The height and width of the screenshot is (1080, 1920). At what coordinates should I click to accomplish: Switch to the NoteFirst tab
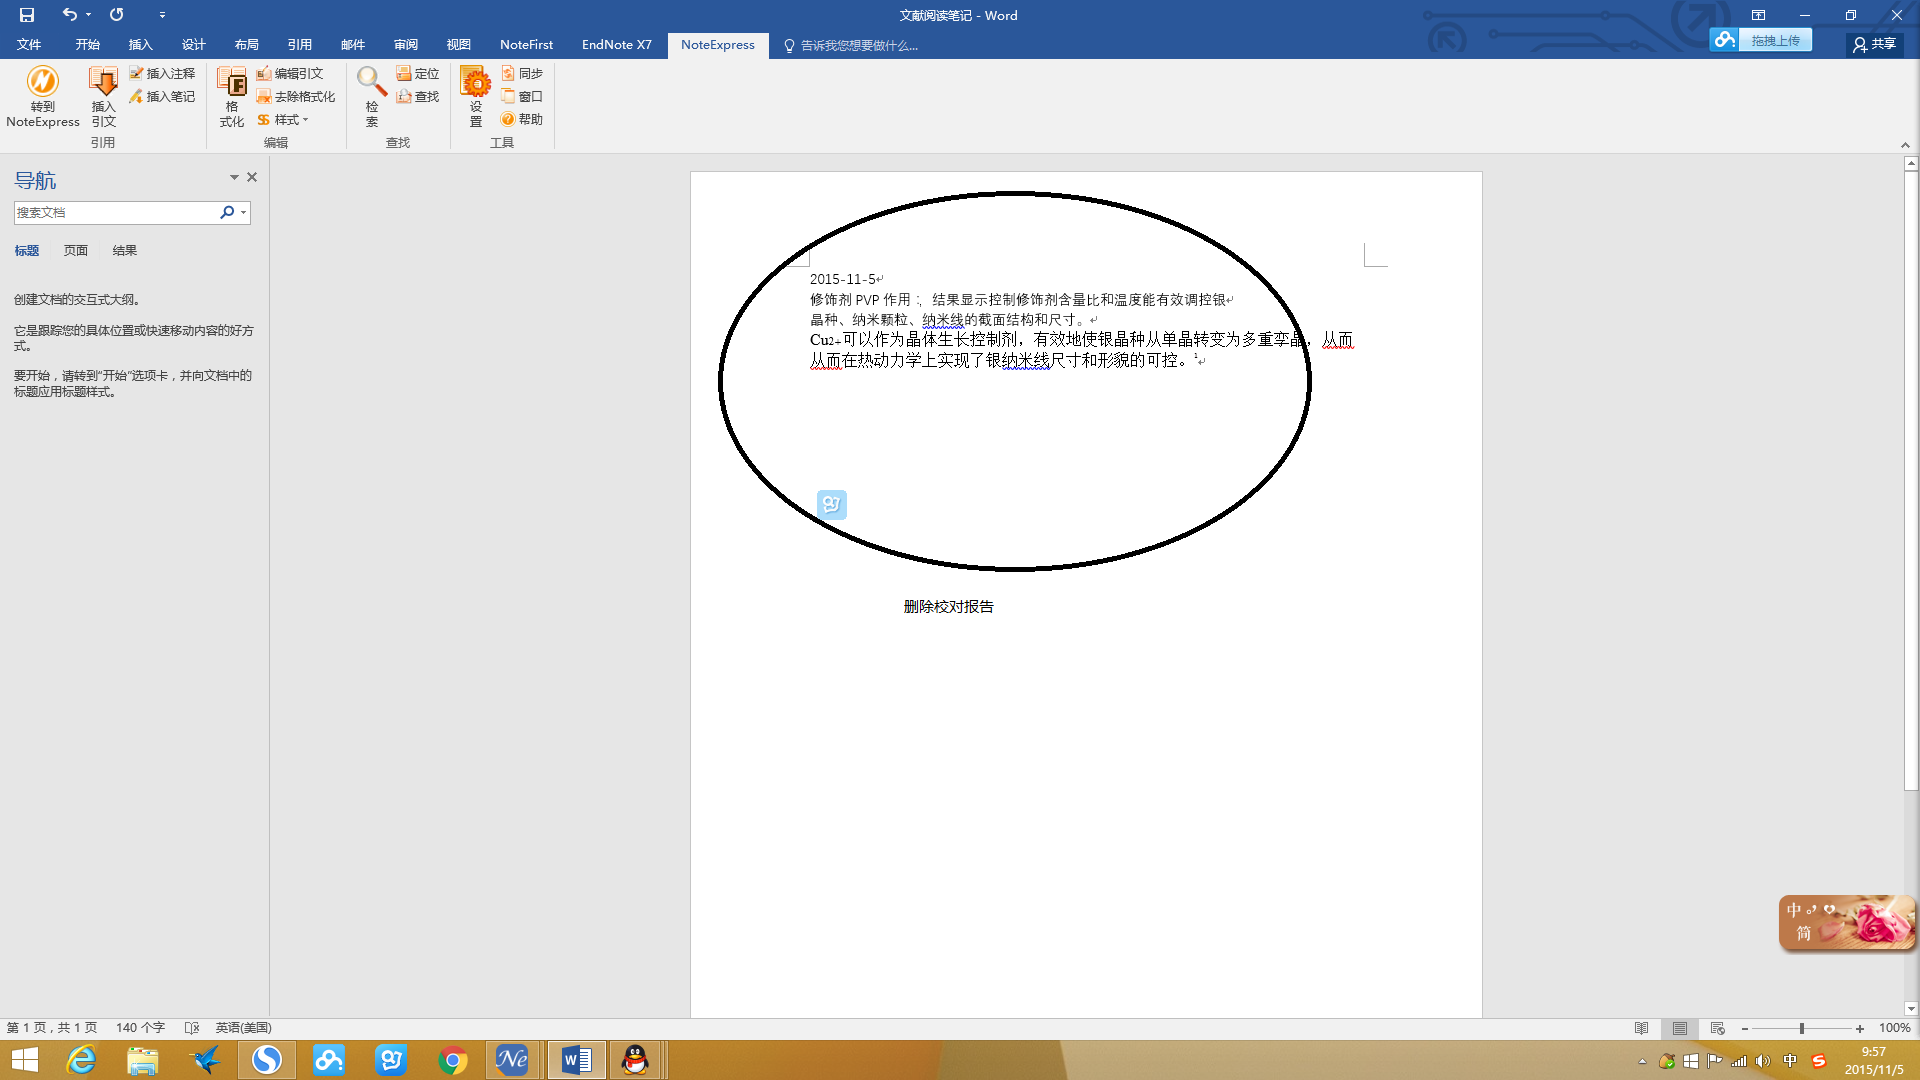[x=527, y=45]
